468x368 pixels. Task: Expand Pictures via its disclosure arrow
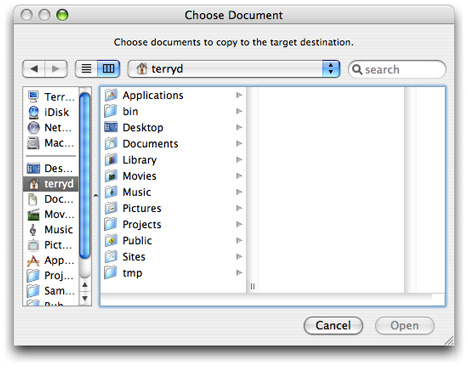tap(239, 208)
